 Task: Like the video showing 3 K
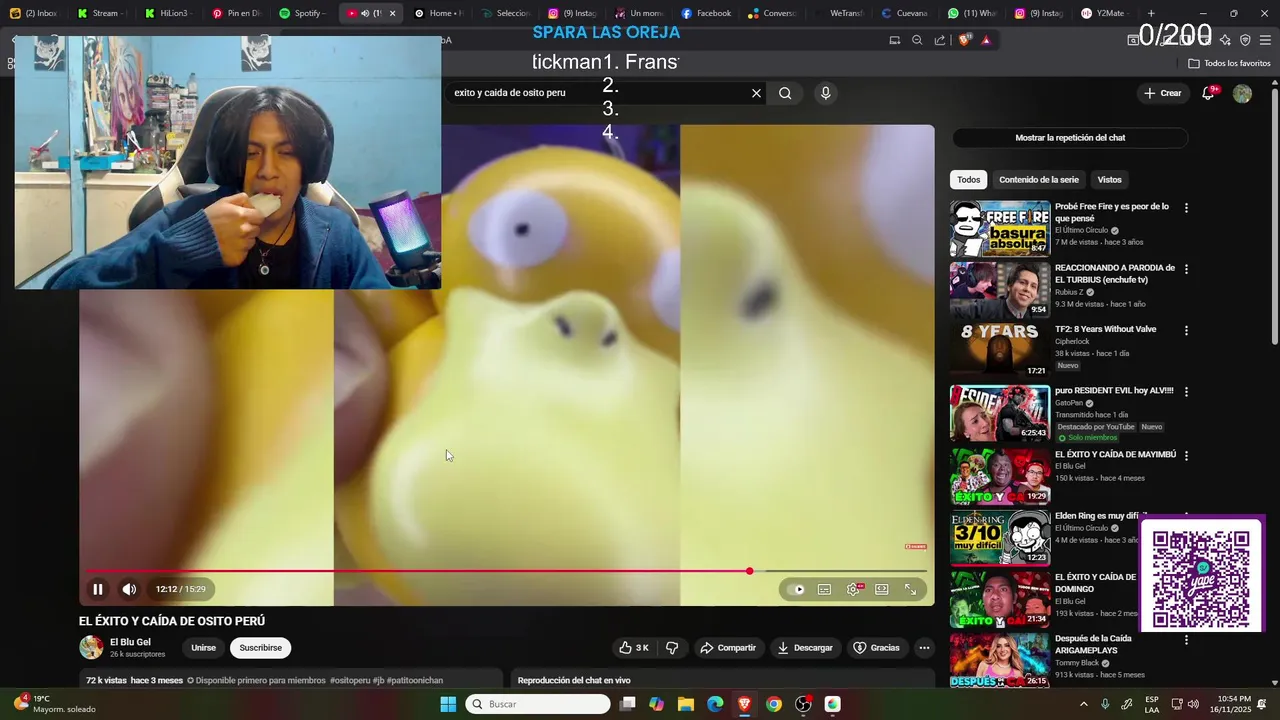click(x=634, y=648)
